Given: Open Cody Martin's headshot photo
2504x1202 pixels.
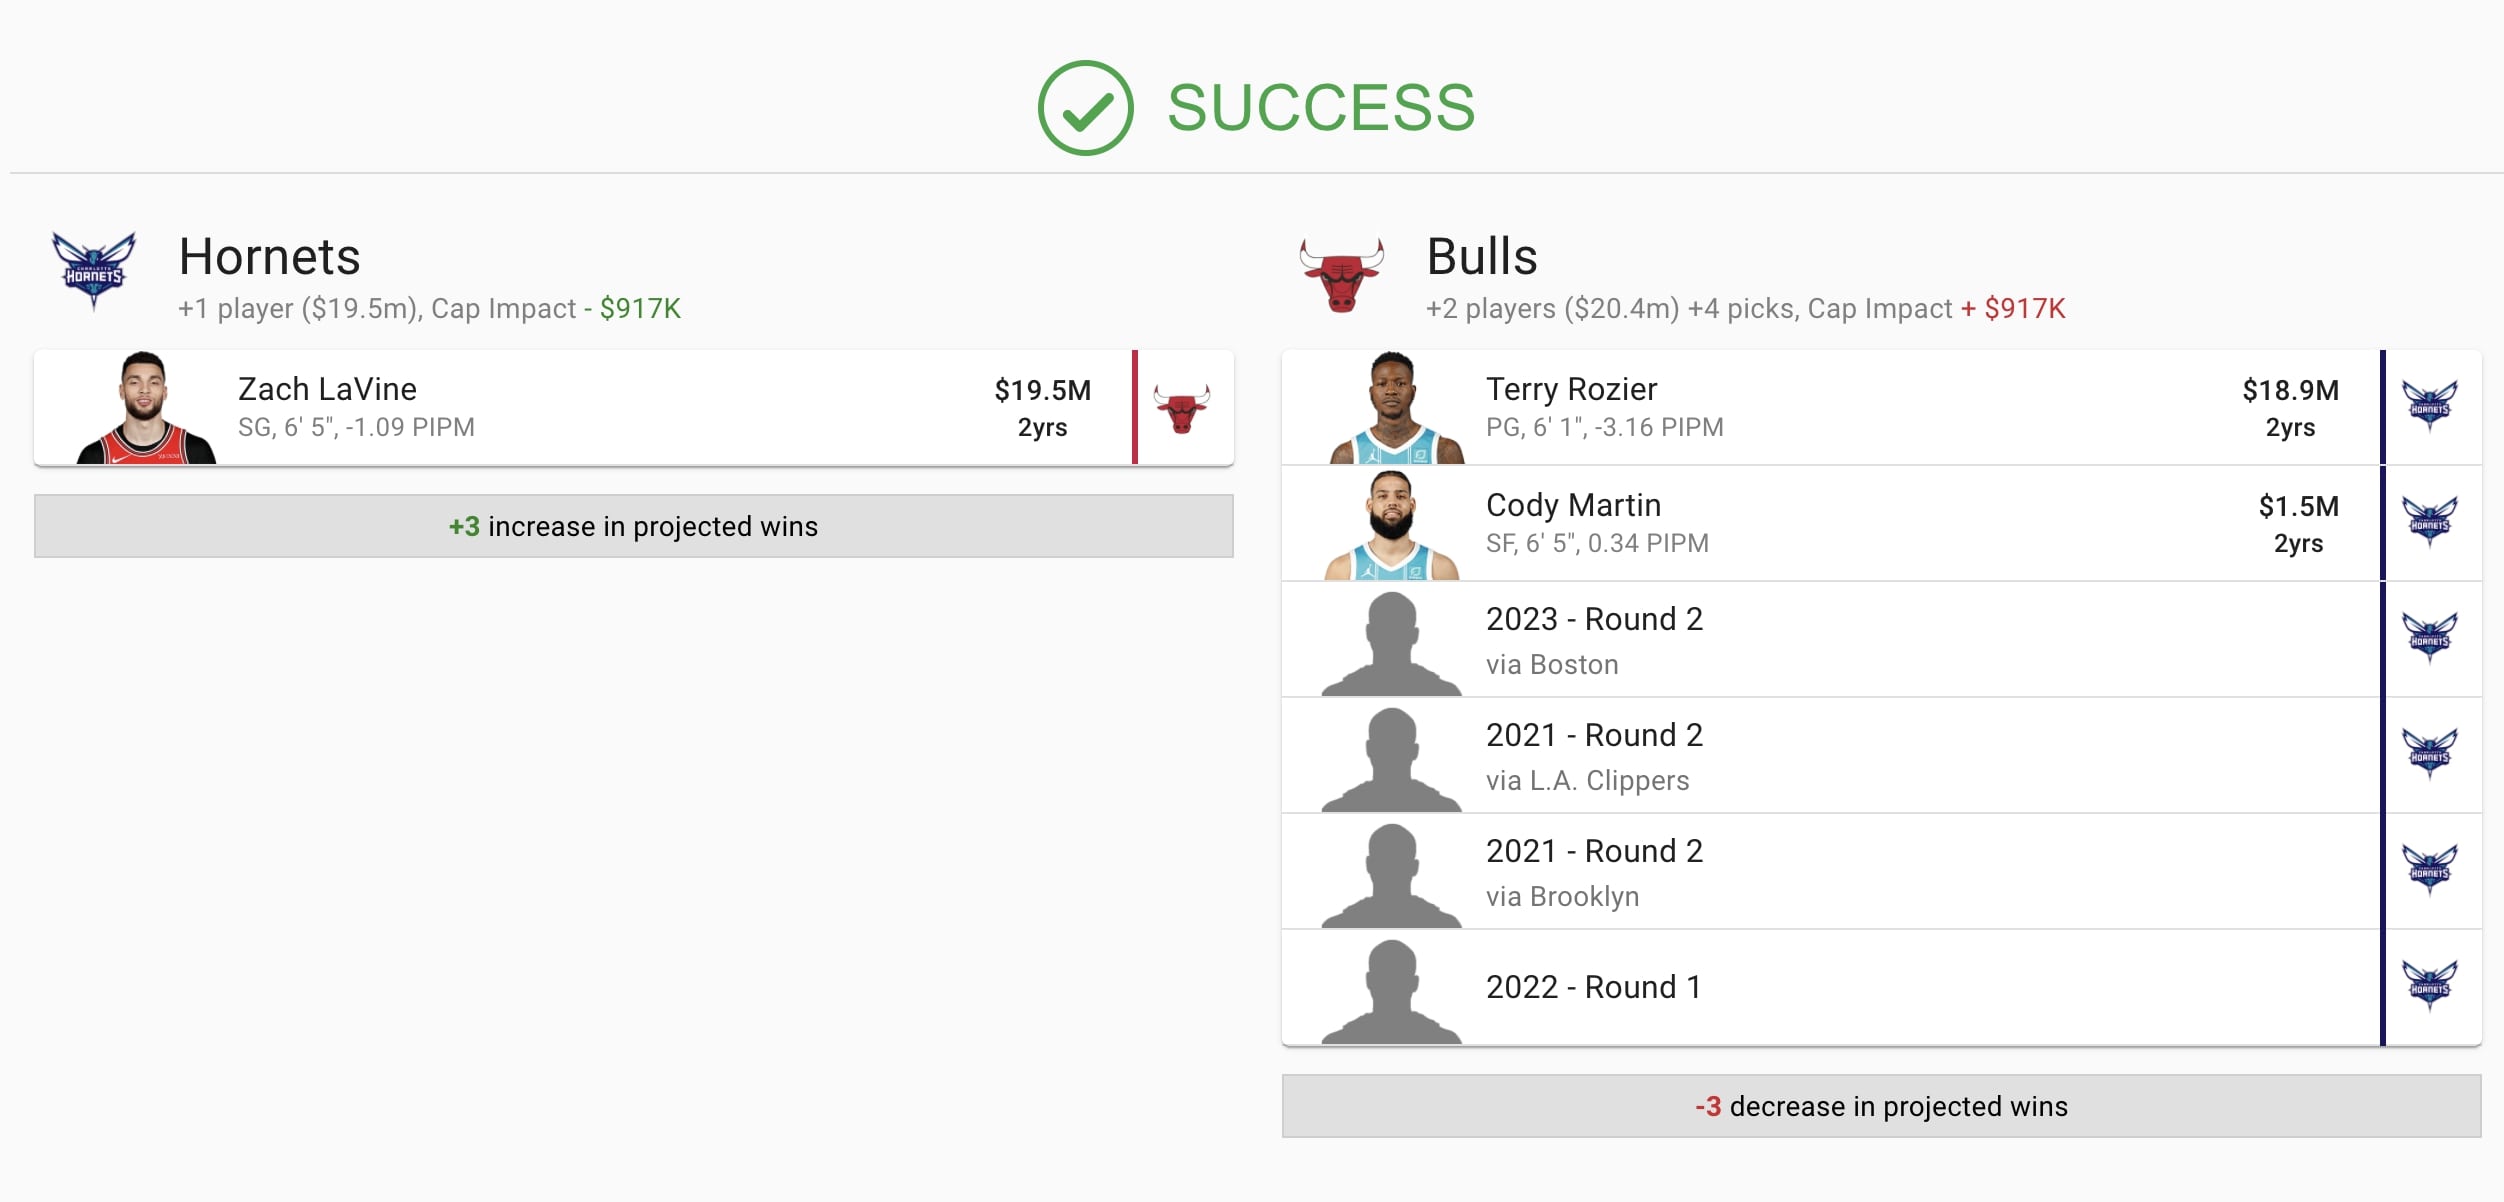Looking at the screenshot, I should [1392, 524].
